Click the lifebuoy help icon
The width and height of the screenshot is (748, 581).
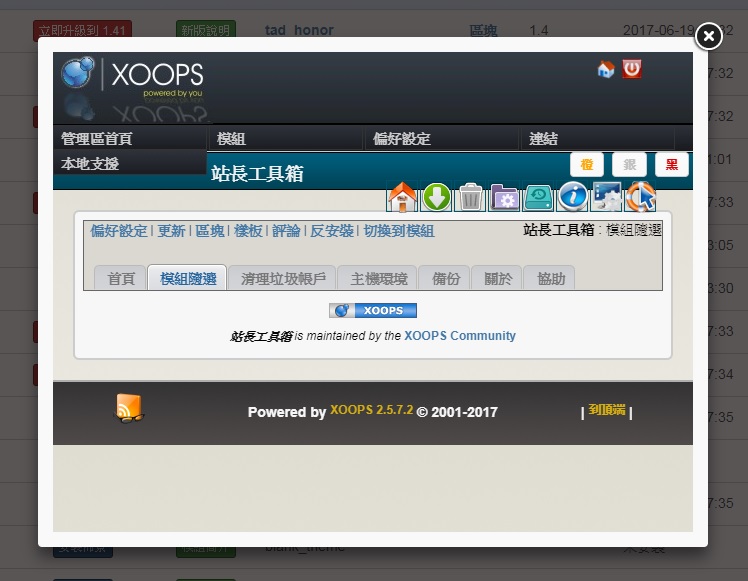click(x=641, y=196)
